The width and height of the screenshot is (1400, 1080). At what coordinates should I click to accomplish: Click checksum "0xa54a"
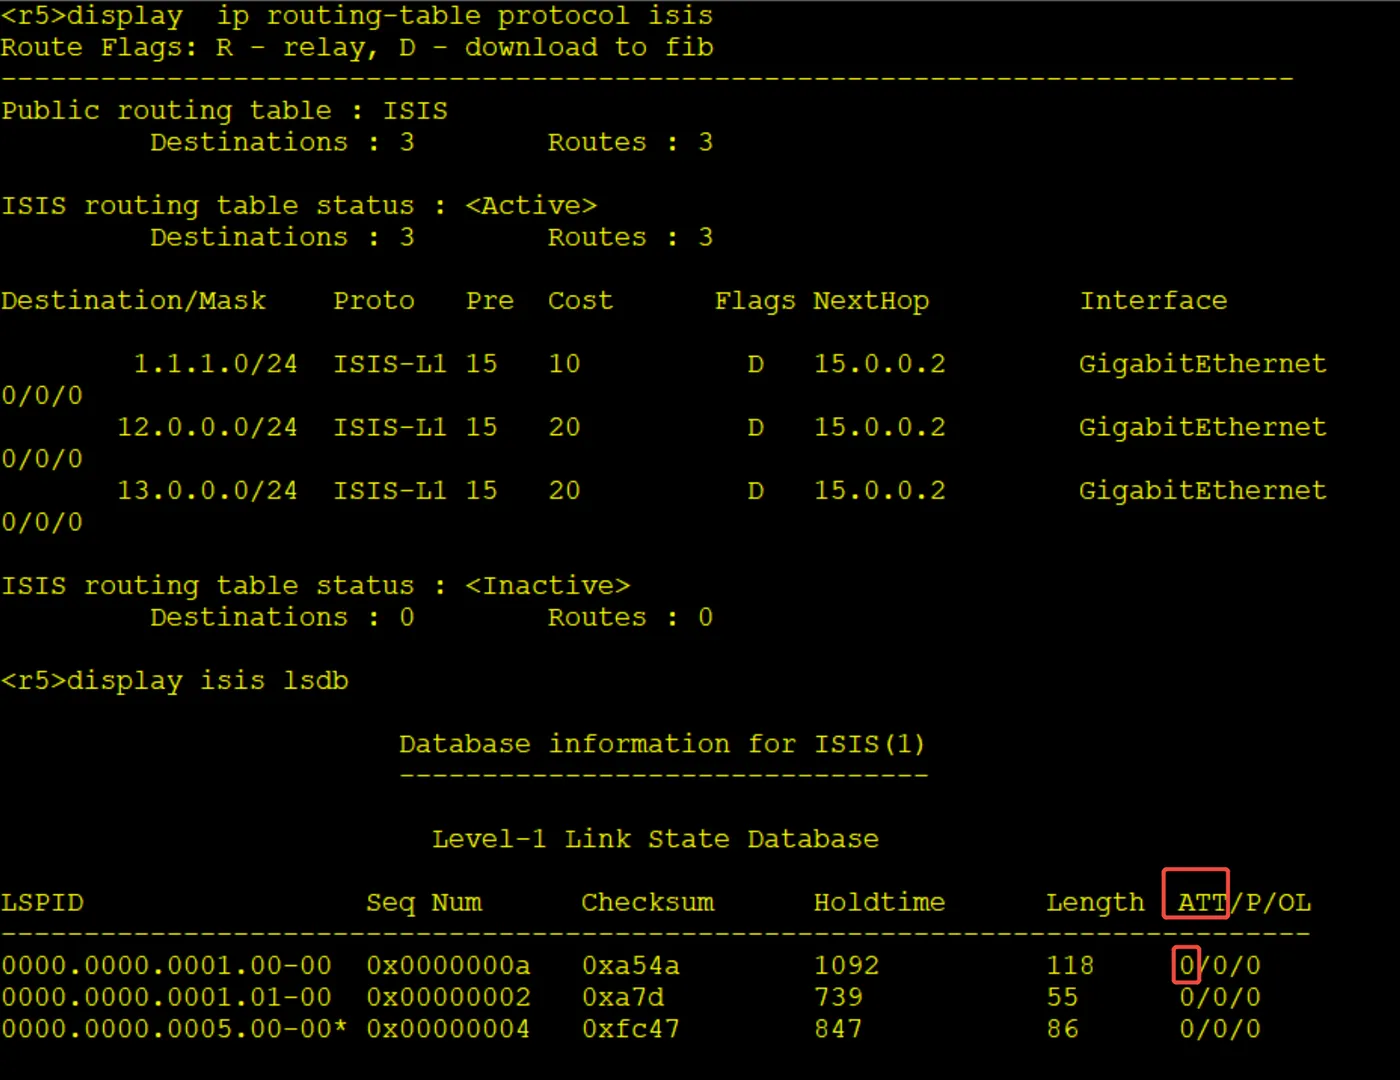(631, 966)
